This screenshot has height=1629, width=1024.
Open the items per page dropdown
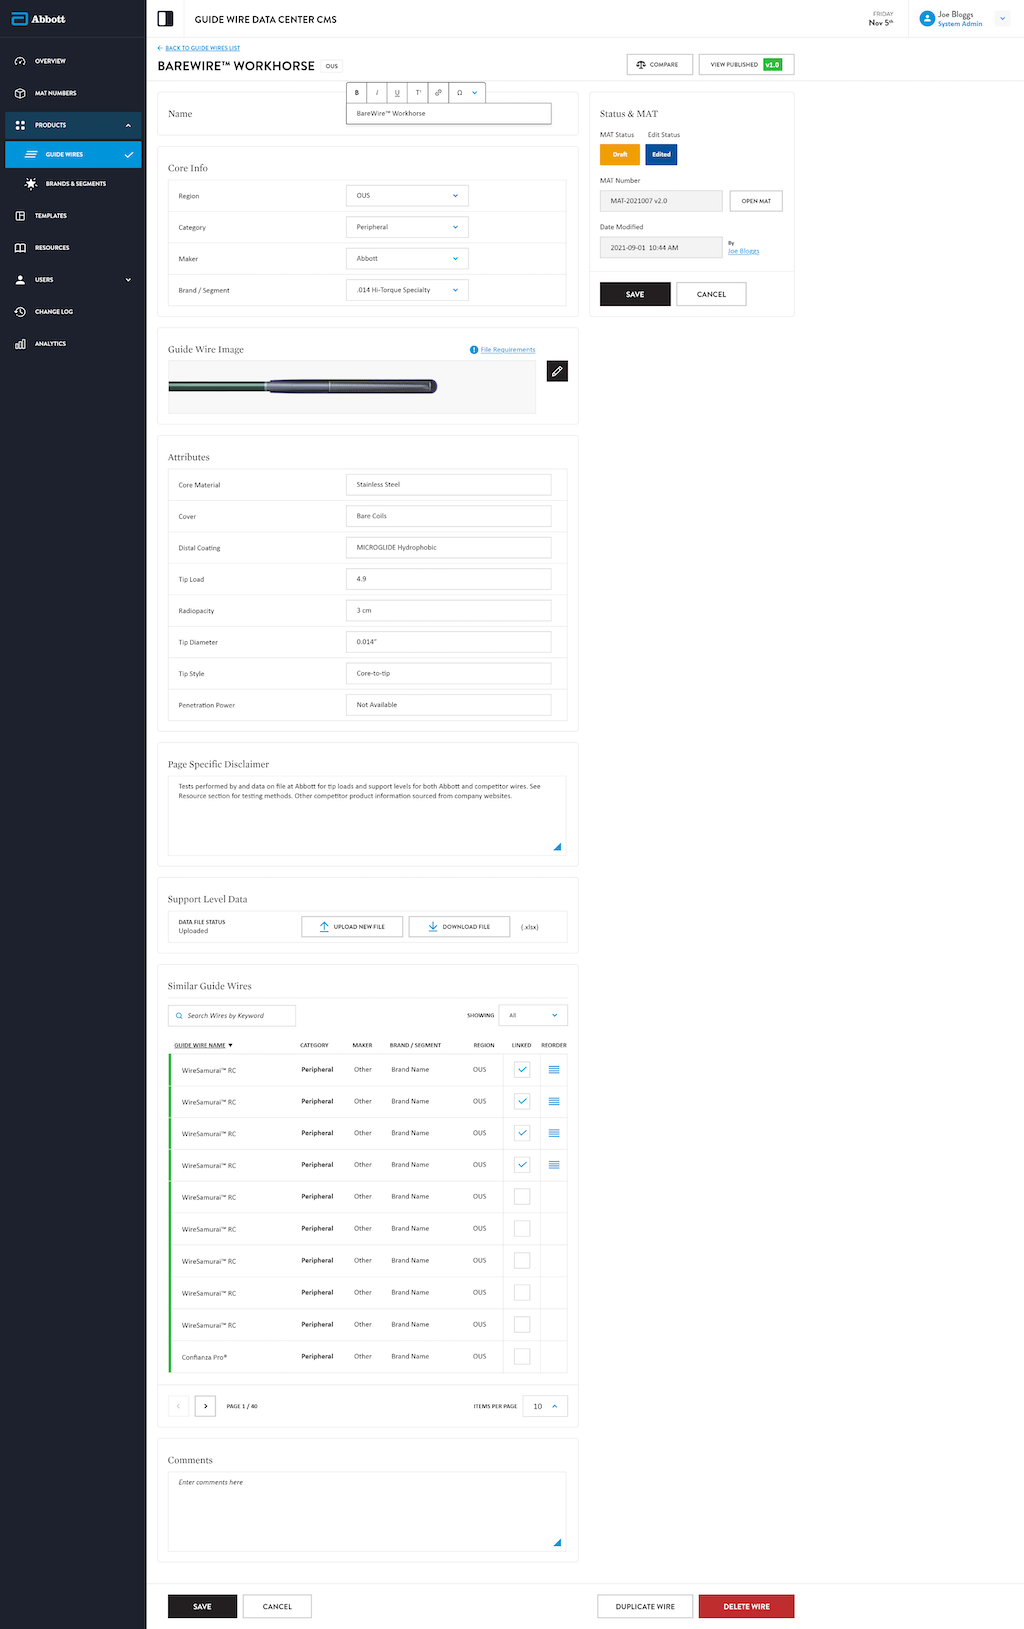(x=545, y=1406)
